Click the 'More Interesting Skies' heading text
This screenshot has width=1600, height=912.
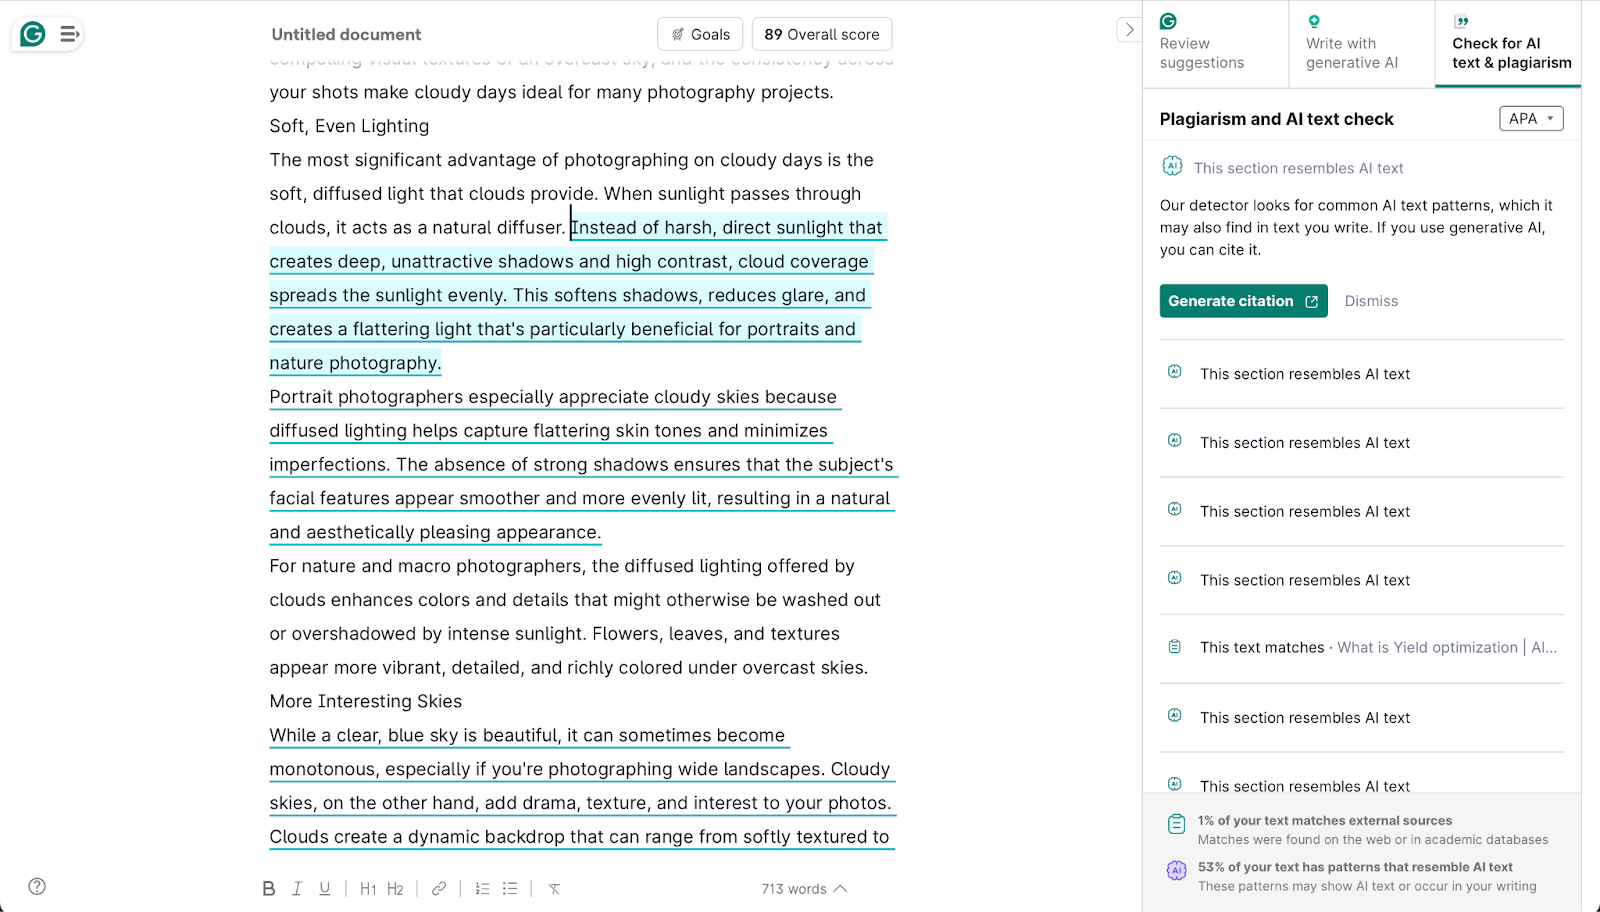366,701
